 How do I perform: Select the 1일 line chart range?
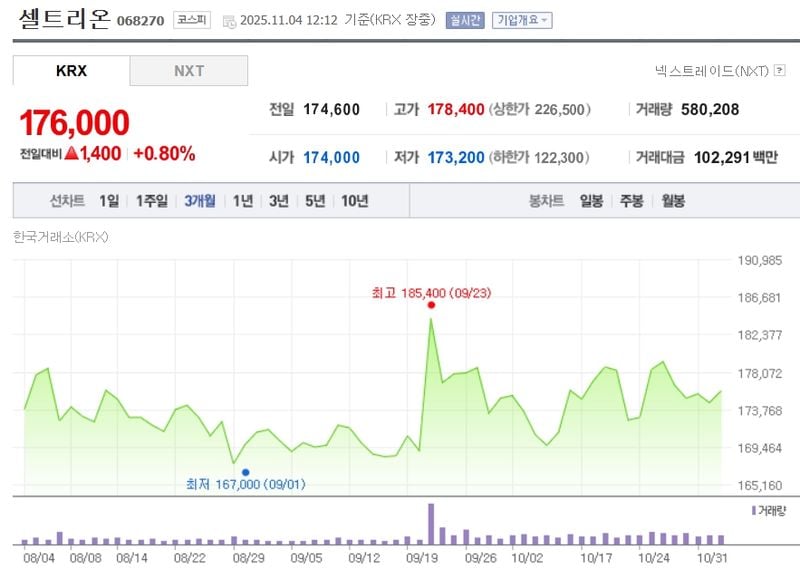point(108,201)
